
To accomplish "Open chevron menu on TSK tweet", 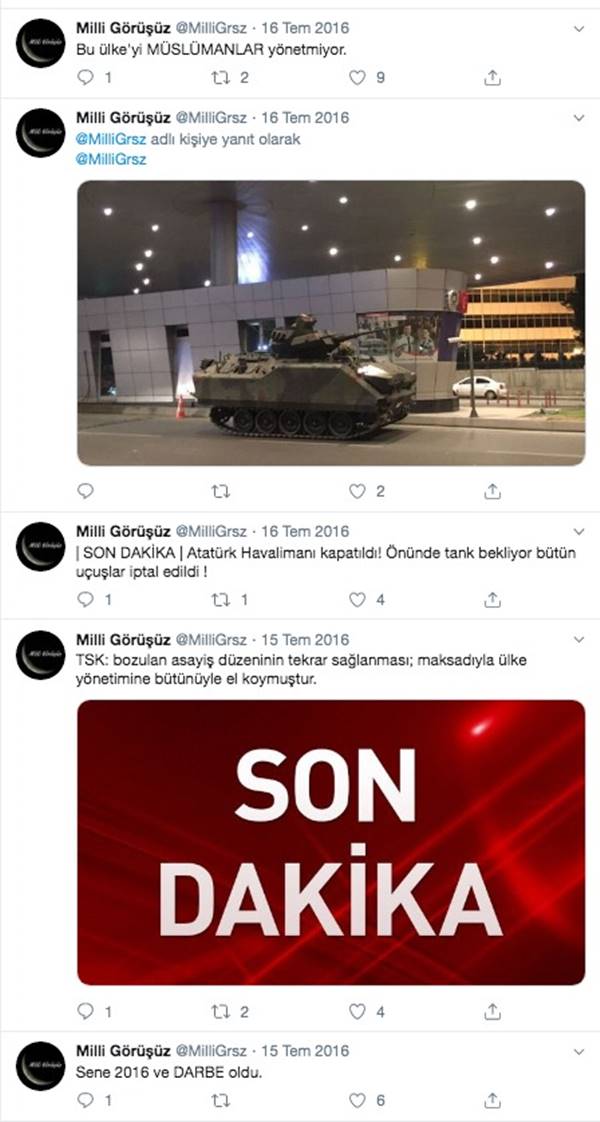I will [x=579, y=640].
